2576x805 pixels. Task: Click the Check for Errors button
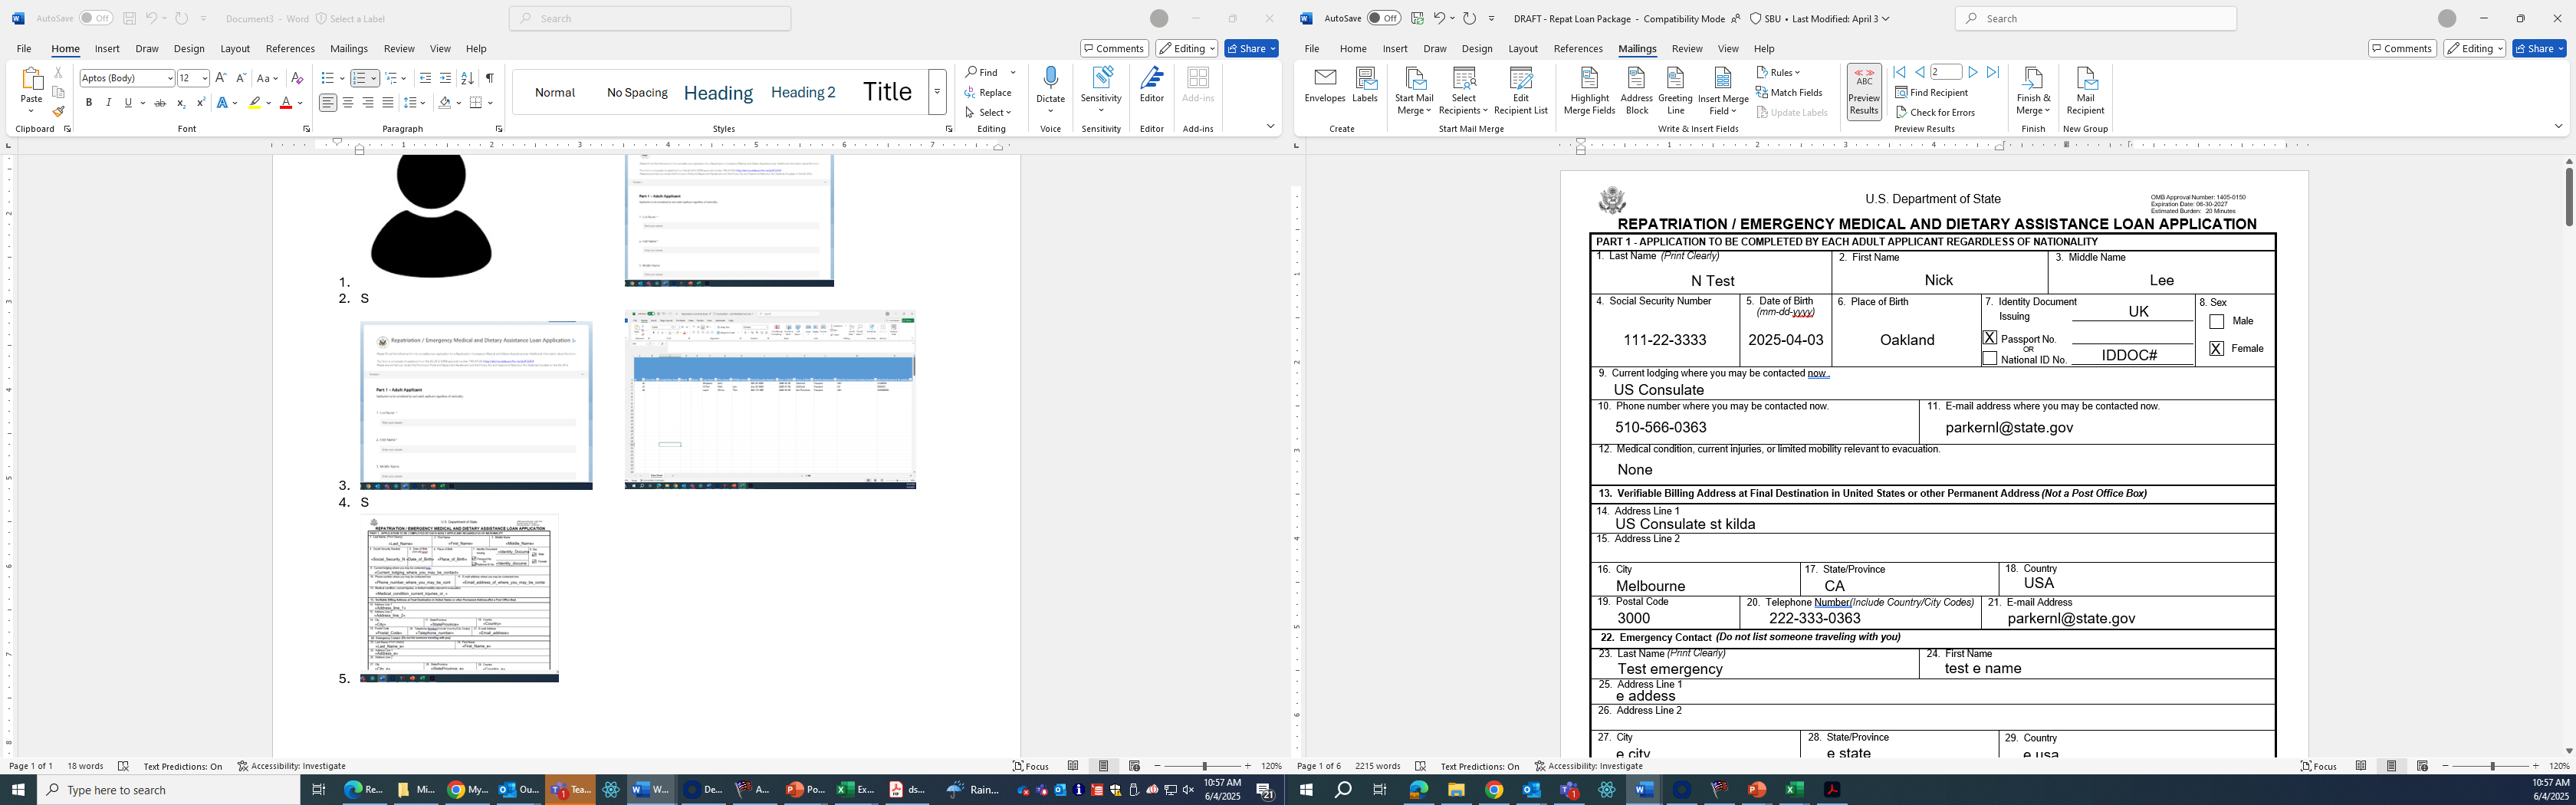[1935, 112]
